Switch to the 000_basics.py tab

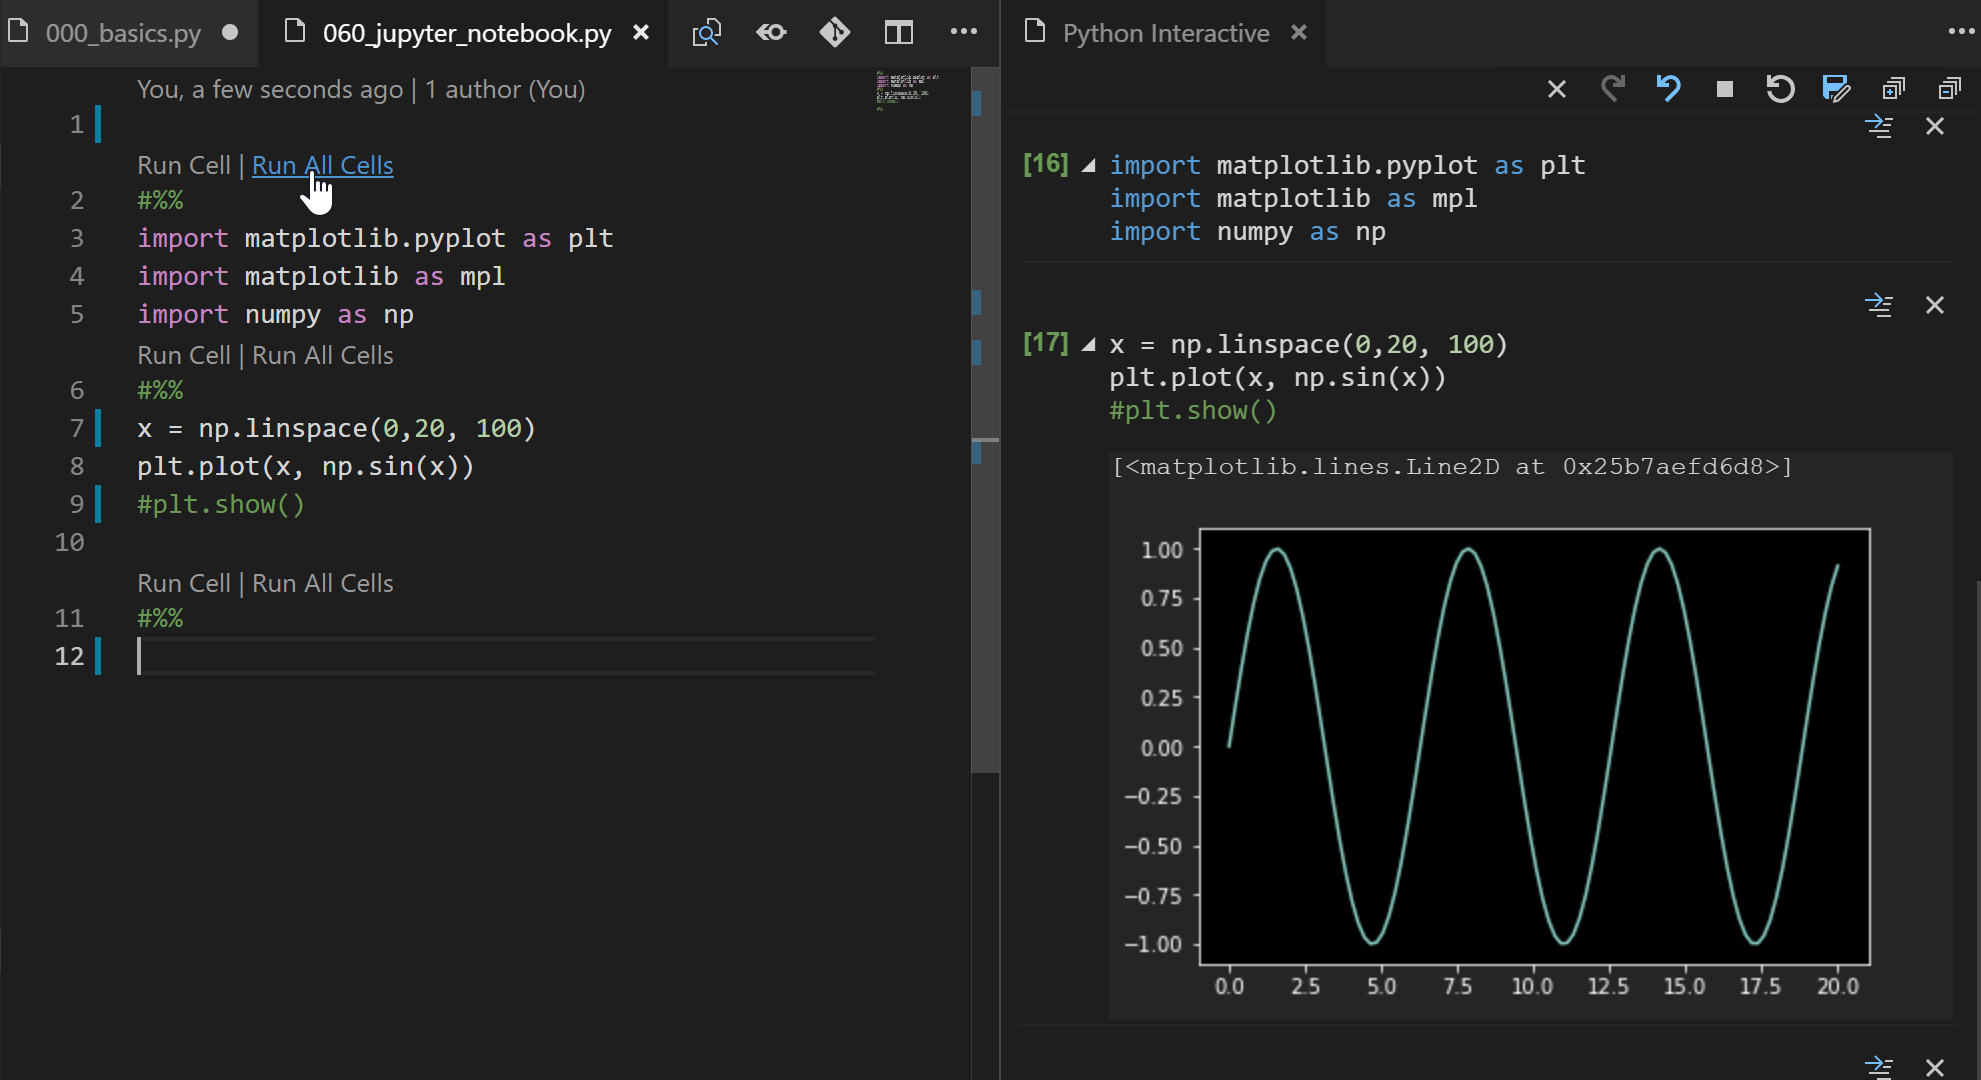[x=122, y=32]
